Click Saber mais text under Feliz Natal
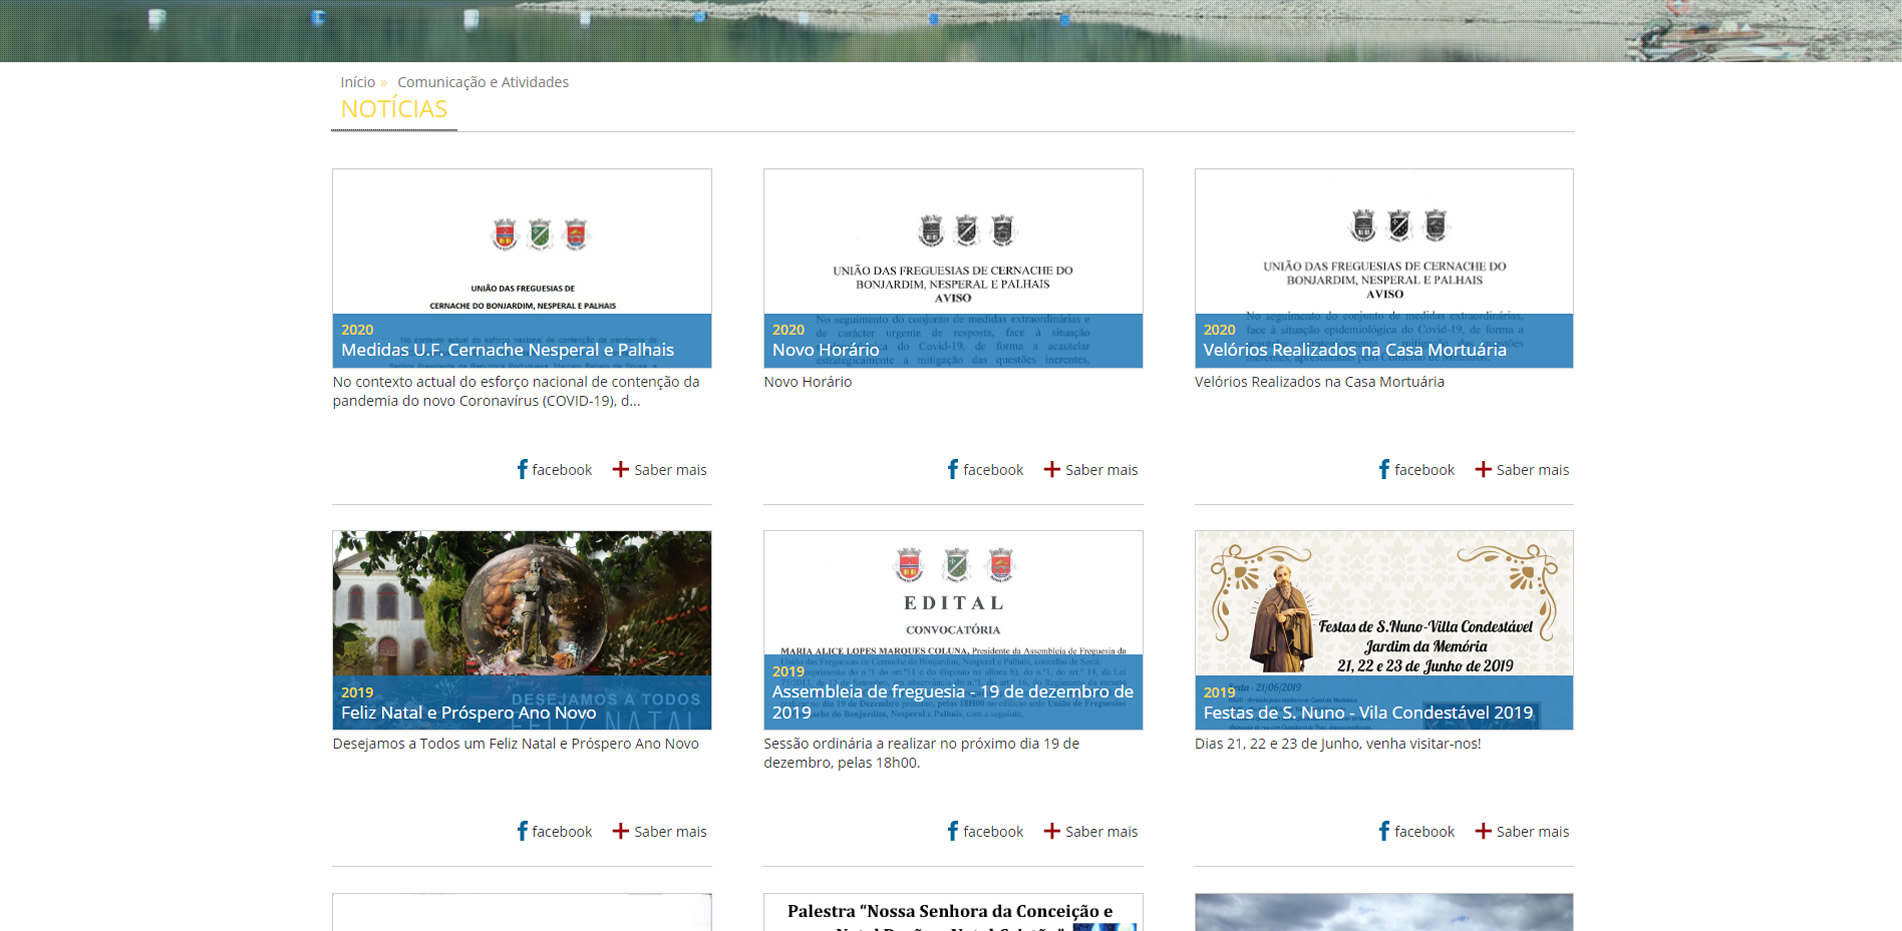 [x=670, y=832]
